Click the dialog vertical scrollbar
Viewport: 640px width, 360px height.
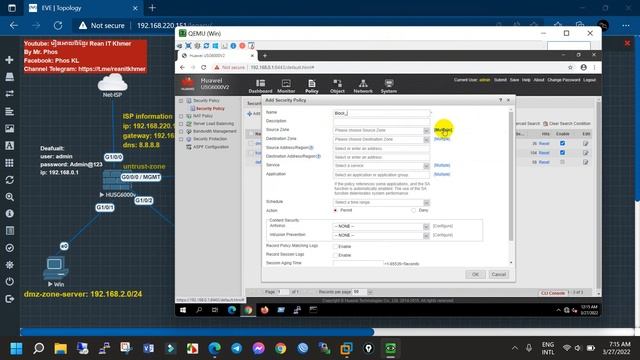click(x=511, y=176)
